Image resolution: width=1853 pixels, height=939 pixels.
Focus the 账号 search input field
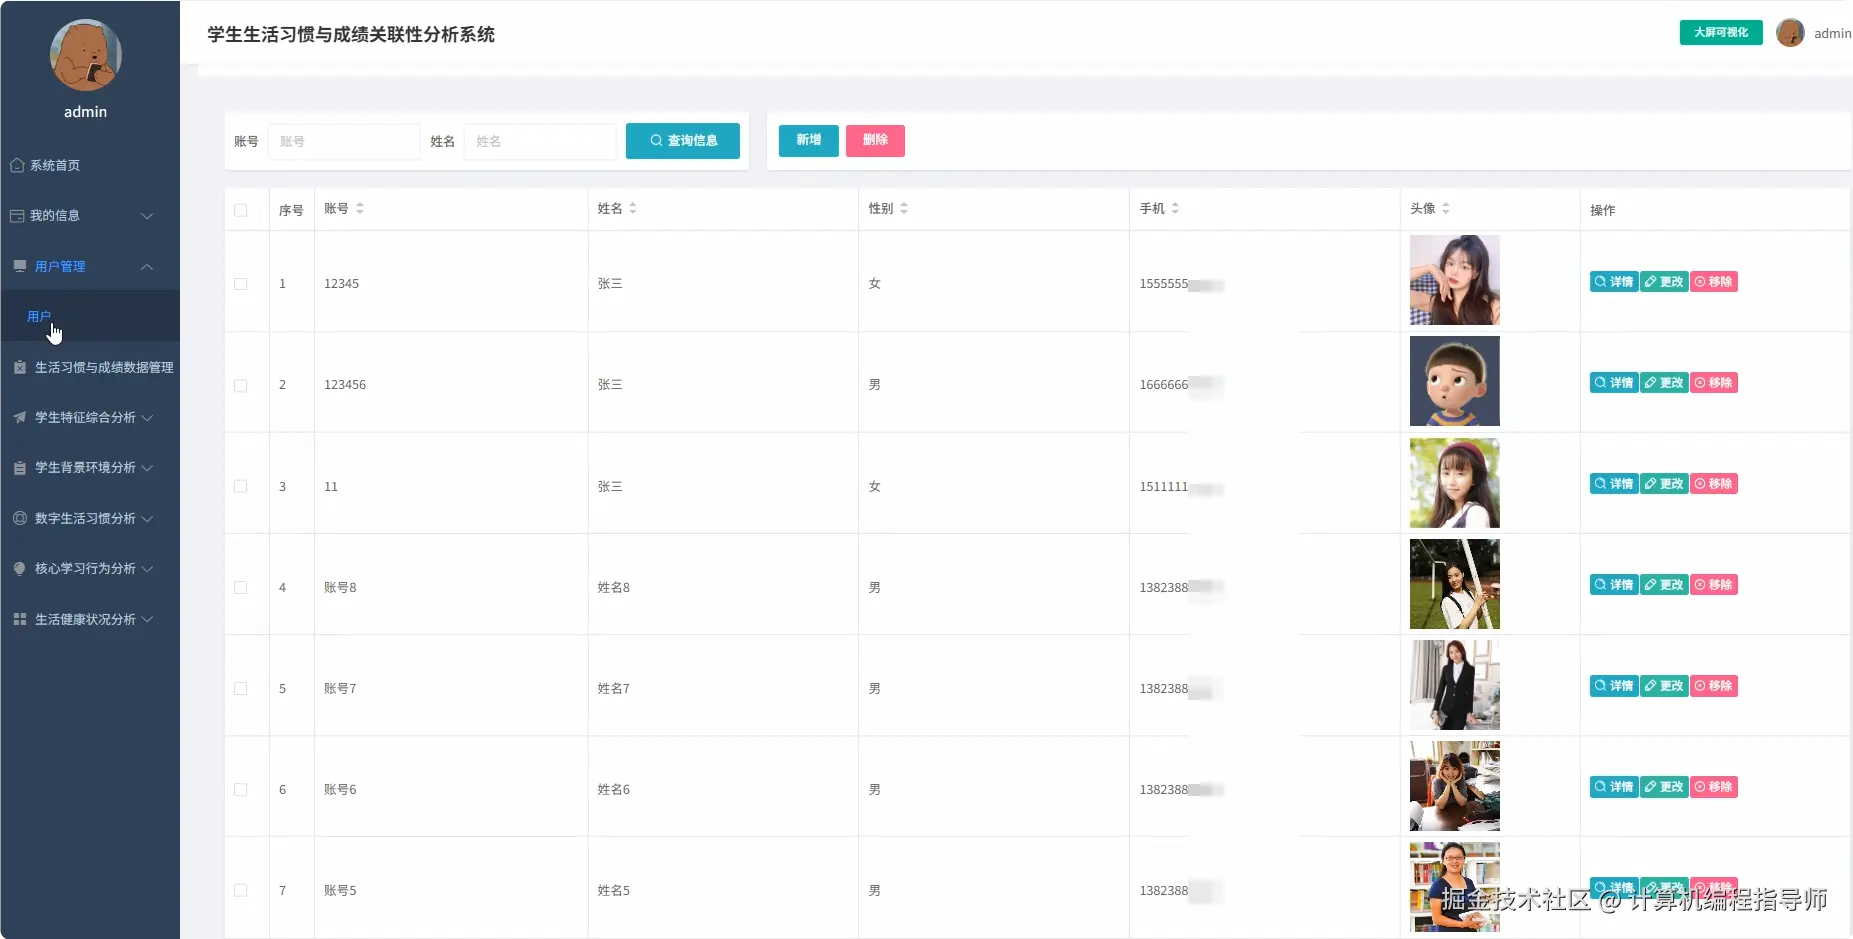point(343,141)
